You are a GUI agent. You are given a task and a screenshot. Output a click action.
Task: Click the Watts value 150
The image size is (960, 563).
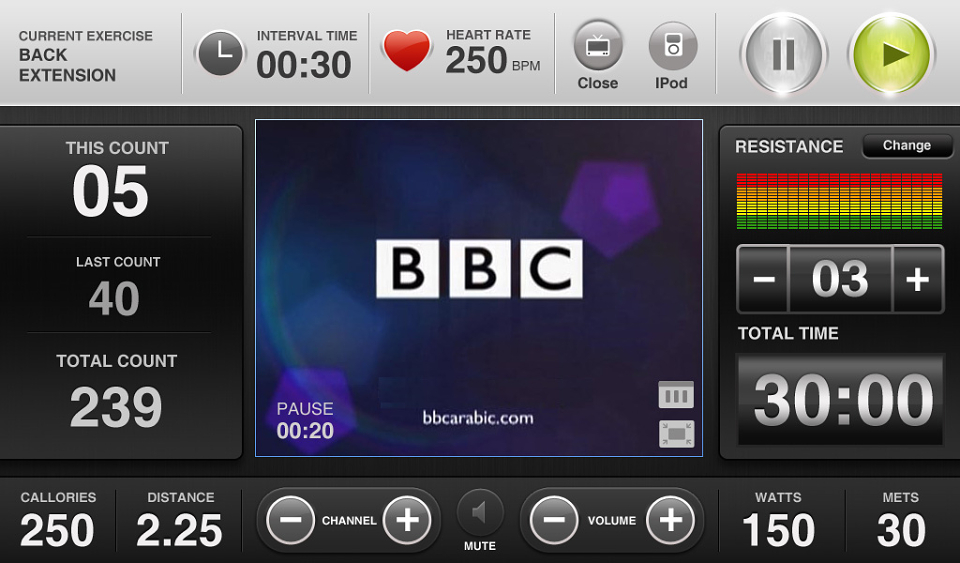click(778, 531)
